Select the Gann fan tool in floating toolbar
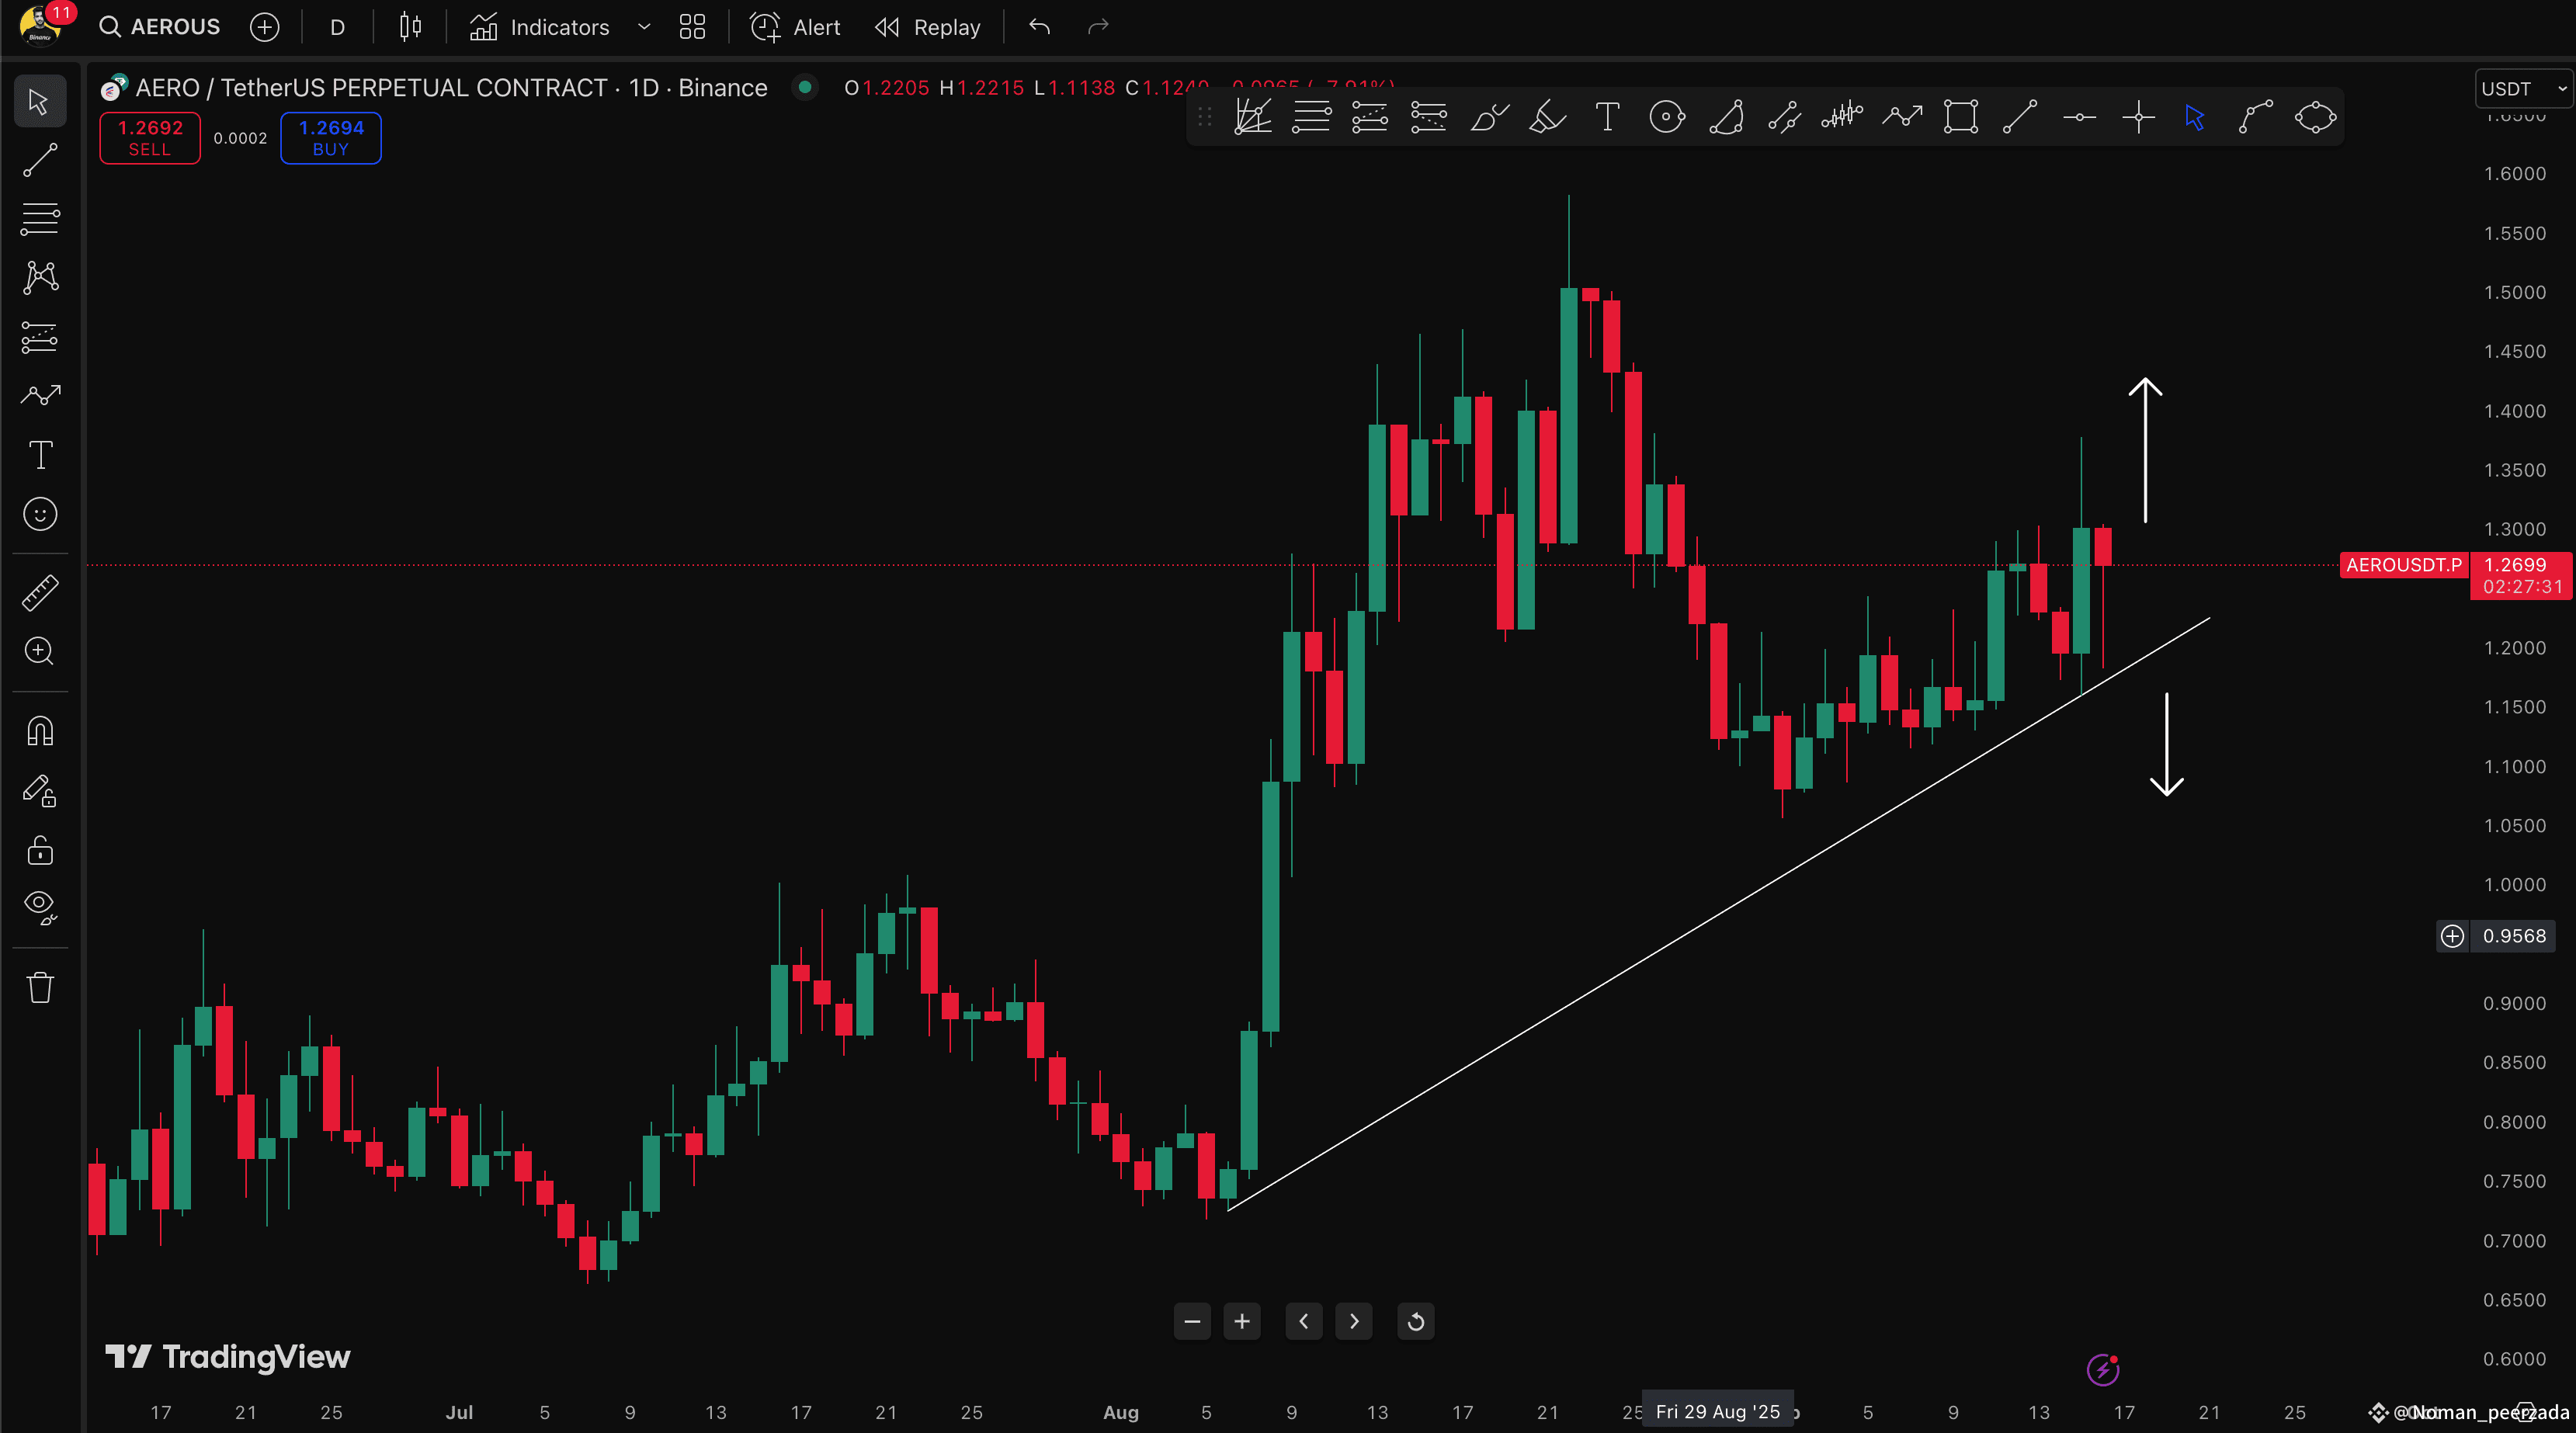Viewport: 2576px width, 1433px height. 1252,117
